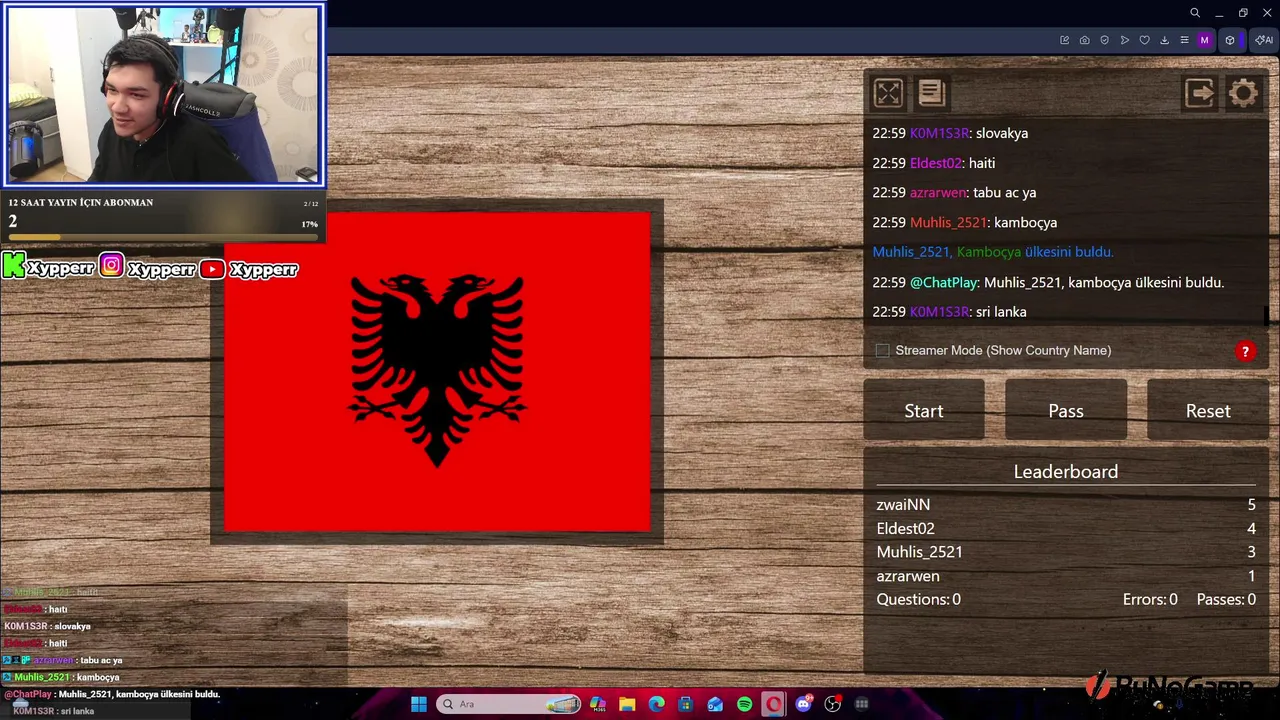
Task: Open browser search magnifier icon
Action: click(1195, 13)
